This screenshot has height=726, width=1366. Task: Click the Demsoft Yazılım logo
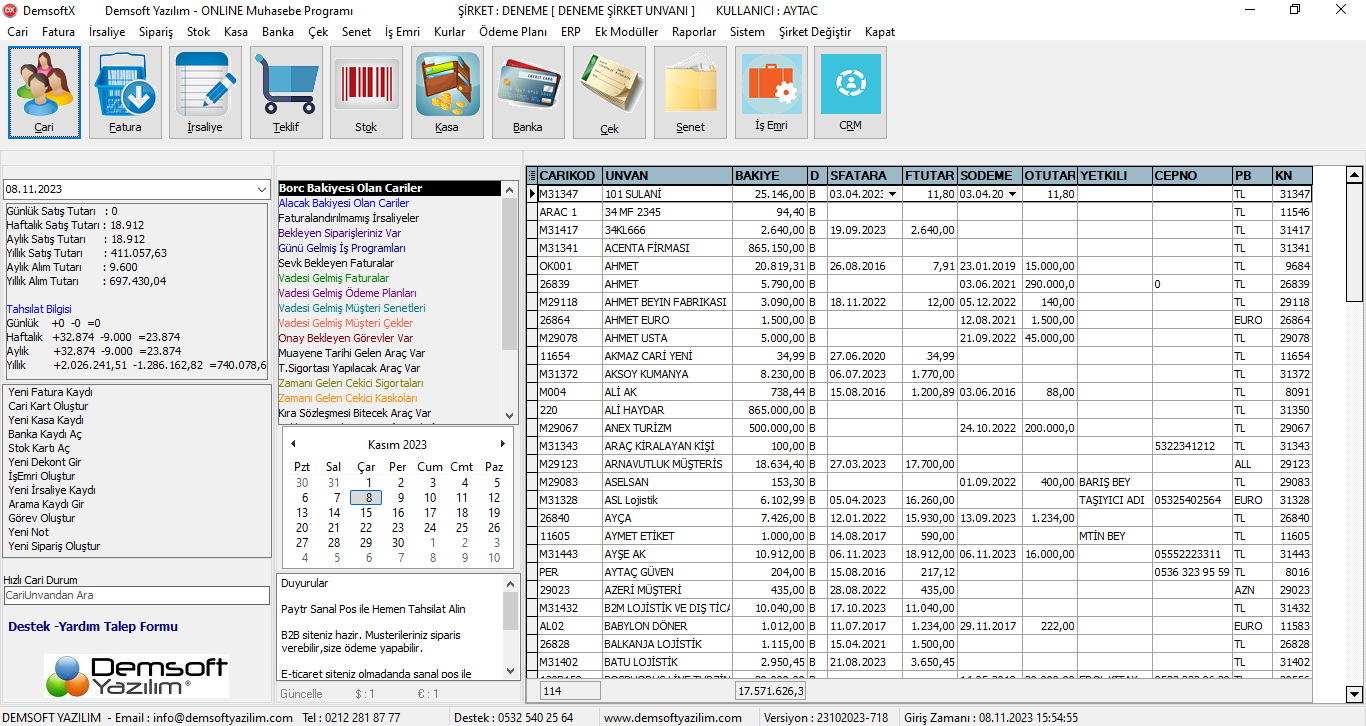point(136,676)
